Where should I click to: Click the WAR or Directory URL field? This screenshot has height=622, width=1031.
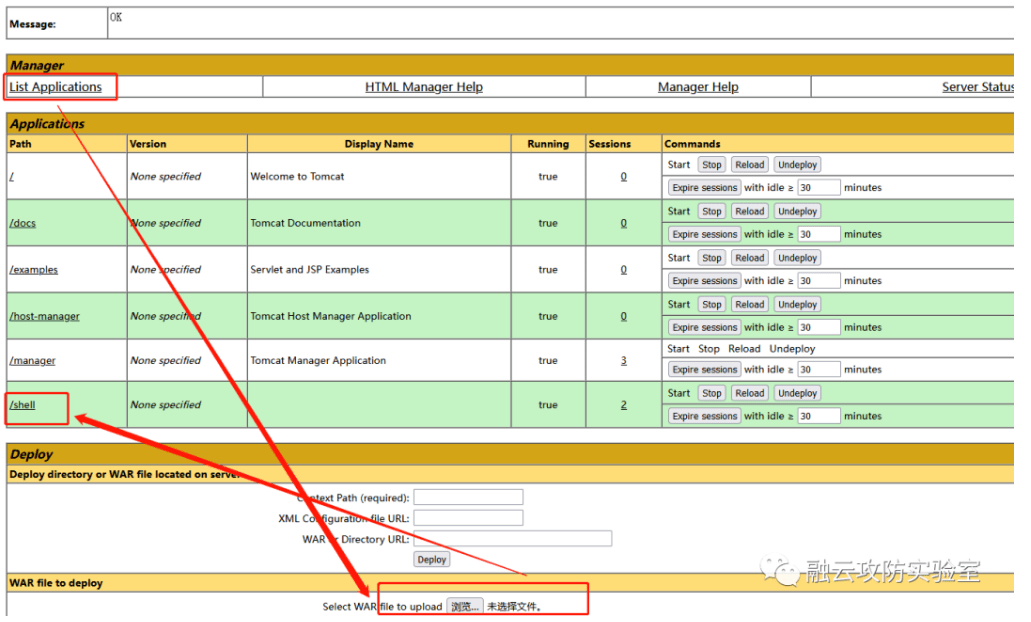[x=512, y=539]
